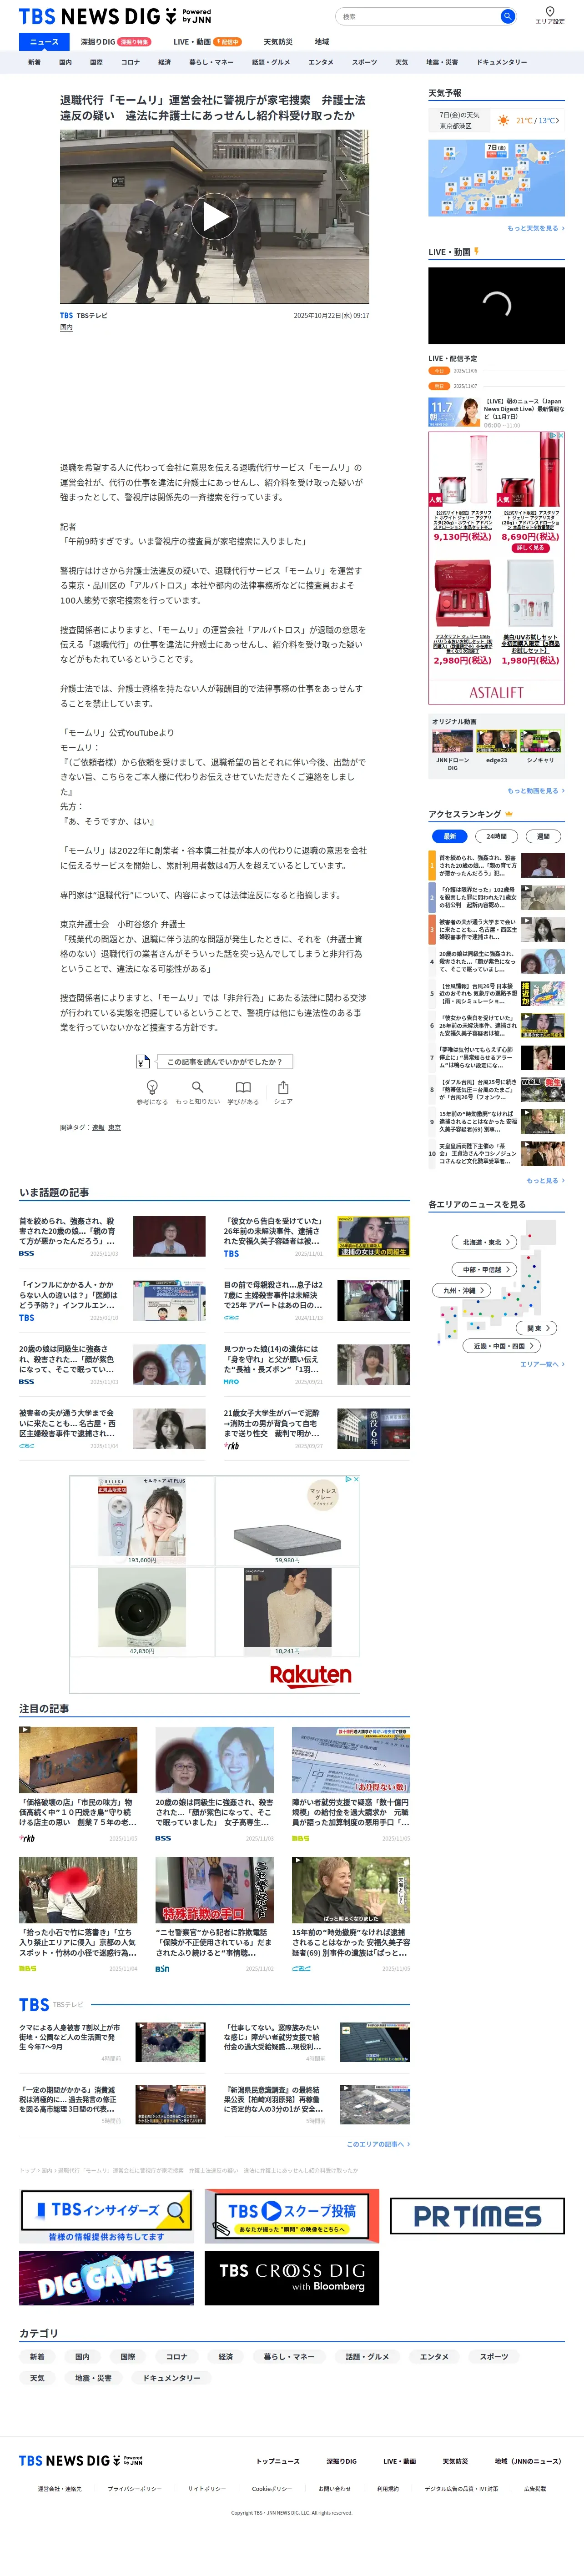
Task: Open the クマによる人身被害 TBS article
Action: tap(112, 2043)
